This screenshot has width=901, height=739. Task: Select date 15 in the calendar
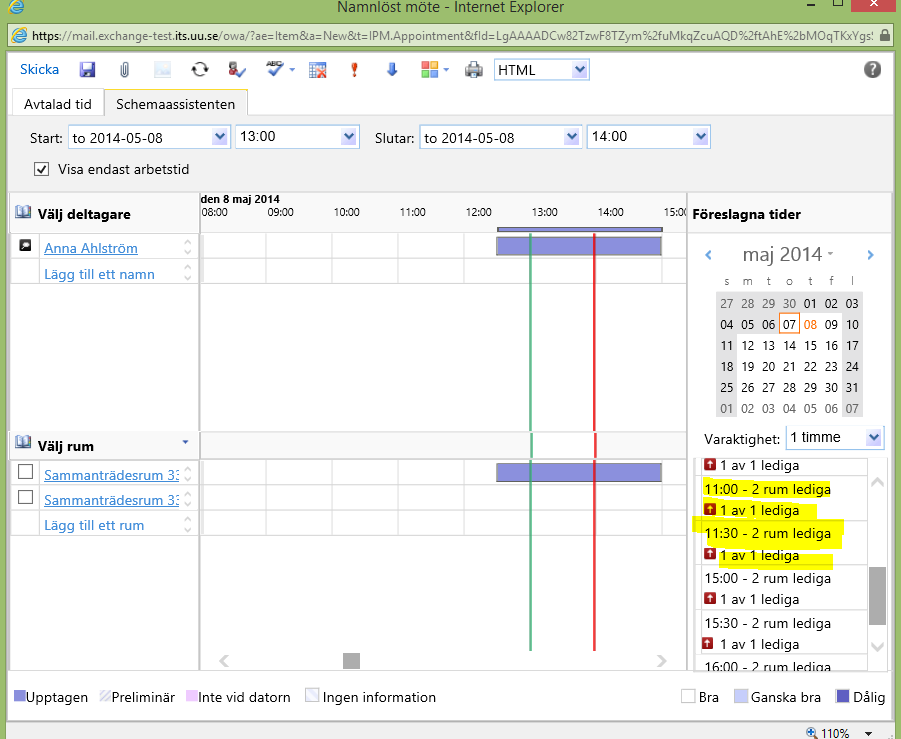(810, 345)
